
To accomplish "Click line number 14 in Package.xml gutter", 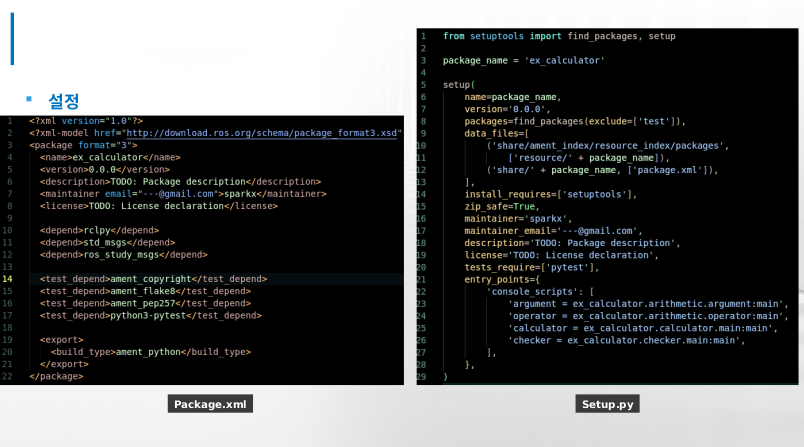I will 7,279.
